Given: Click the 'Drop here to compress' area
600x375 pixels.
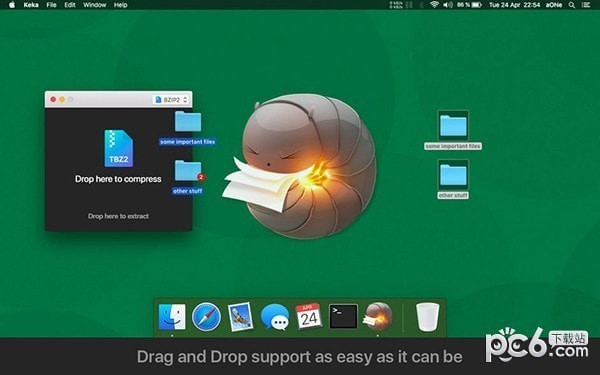Looking at the screenshot, I should pyautogui.click(x=118, y=179).
